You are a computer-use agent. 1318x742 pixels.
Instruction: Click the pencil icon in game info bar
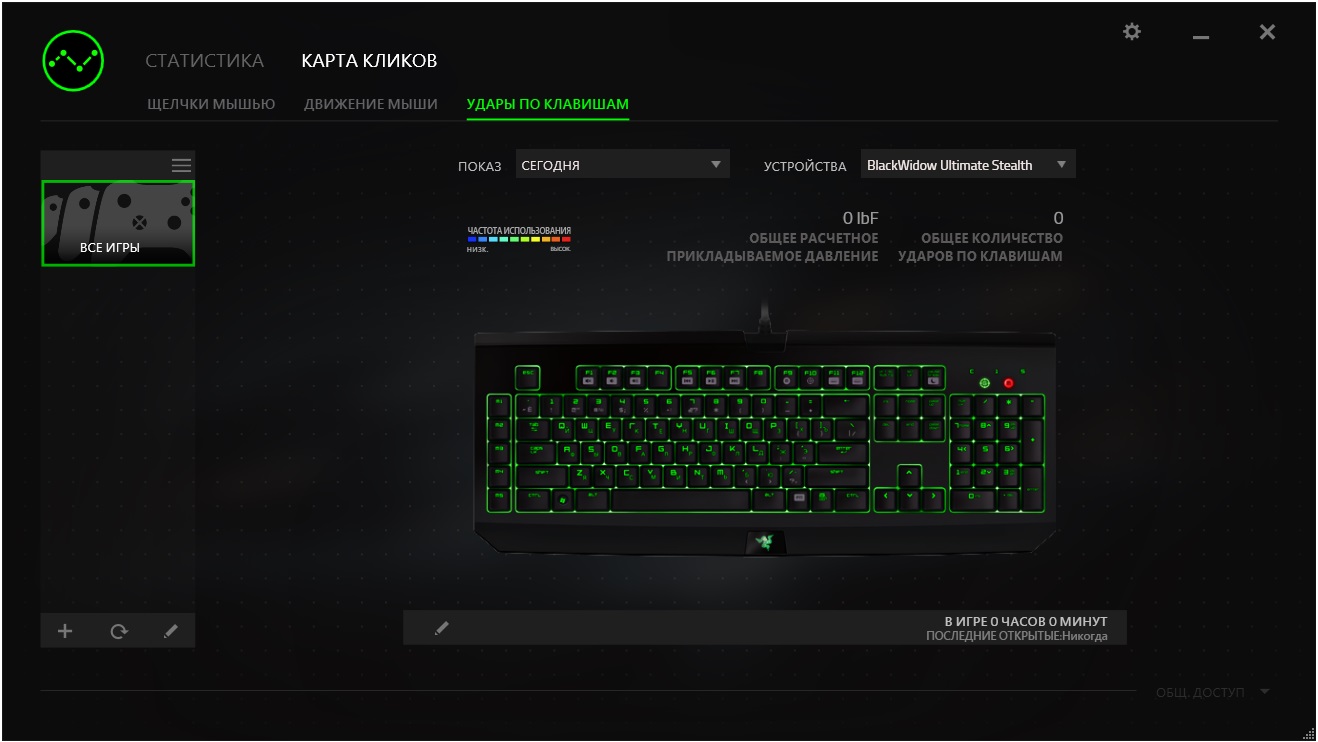coord(442,628)
